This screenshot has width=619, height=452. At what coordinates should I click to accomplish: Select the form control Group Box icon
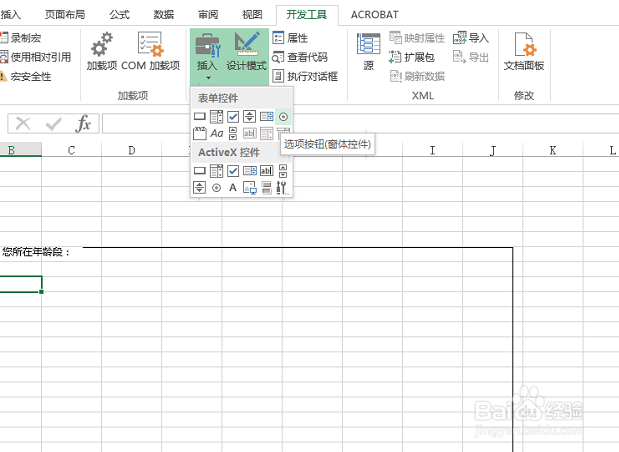click(x=200, y=133)
